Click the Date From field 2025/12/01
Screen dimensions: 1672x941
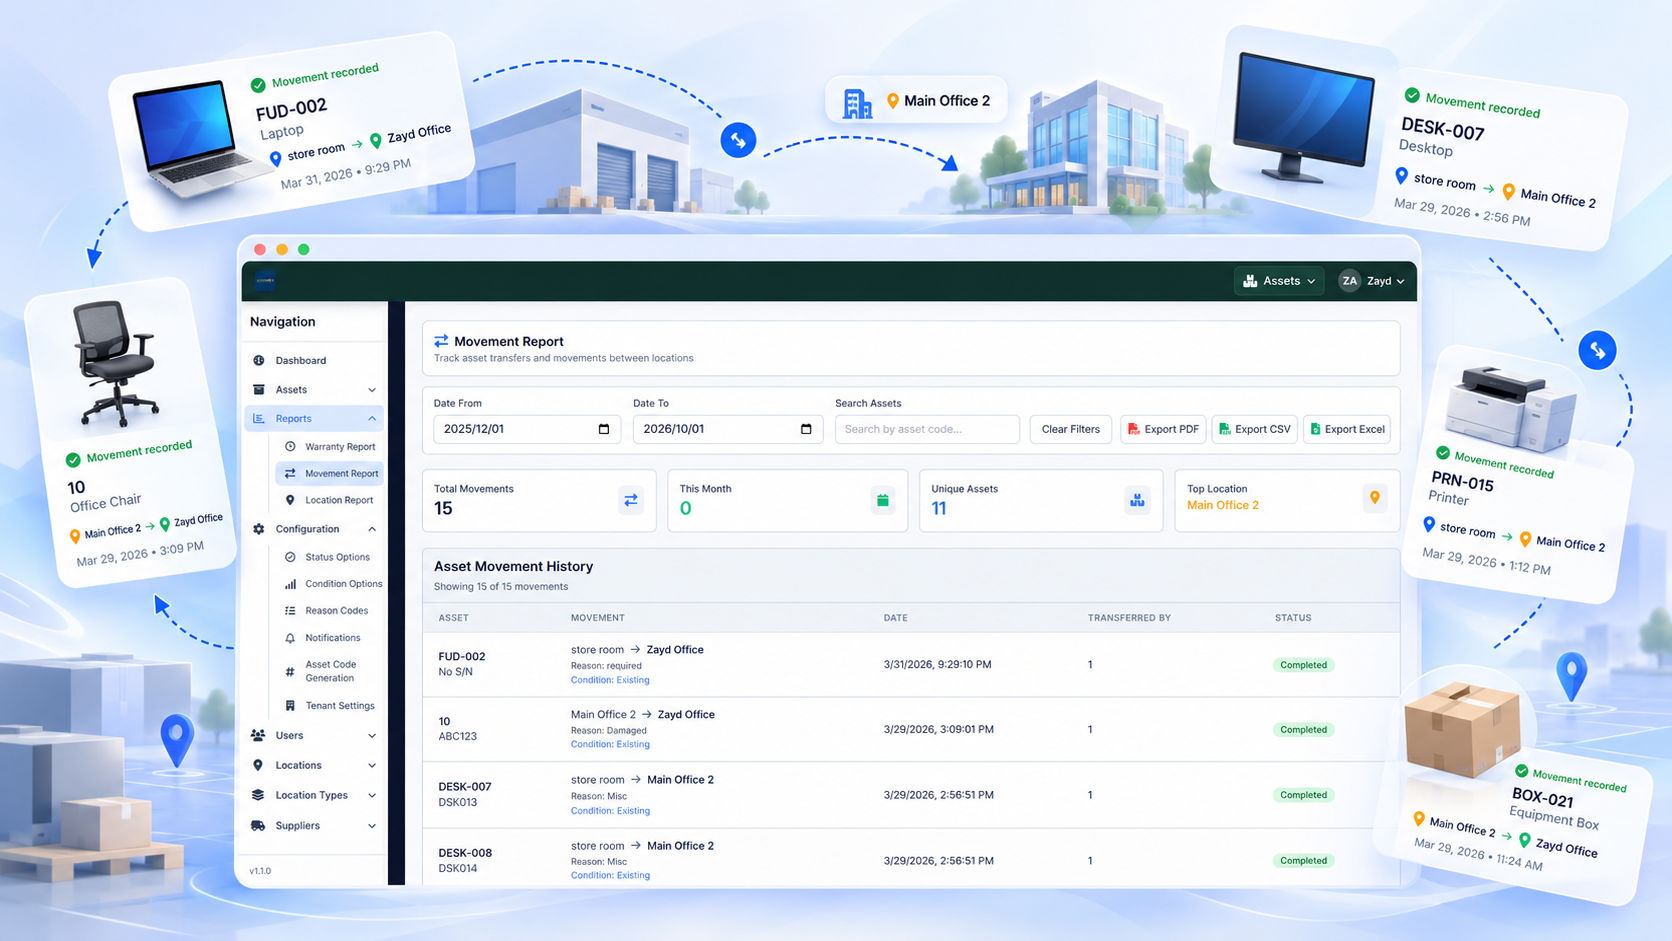[x=525, y=429]
